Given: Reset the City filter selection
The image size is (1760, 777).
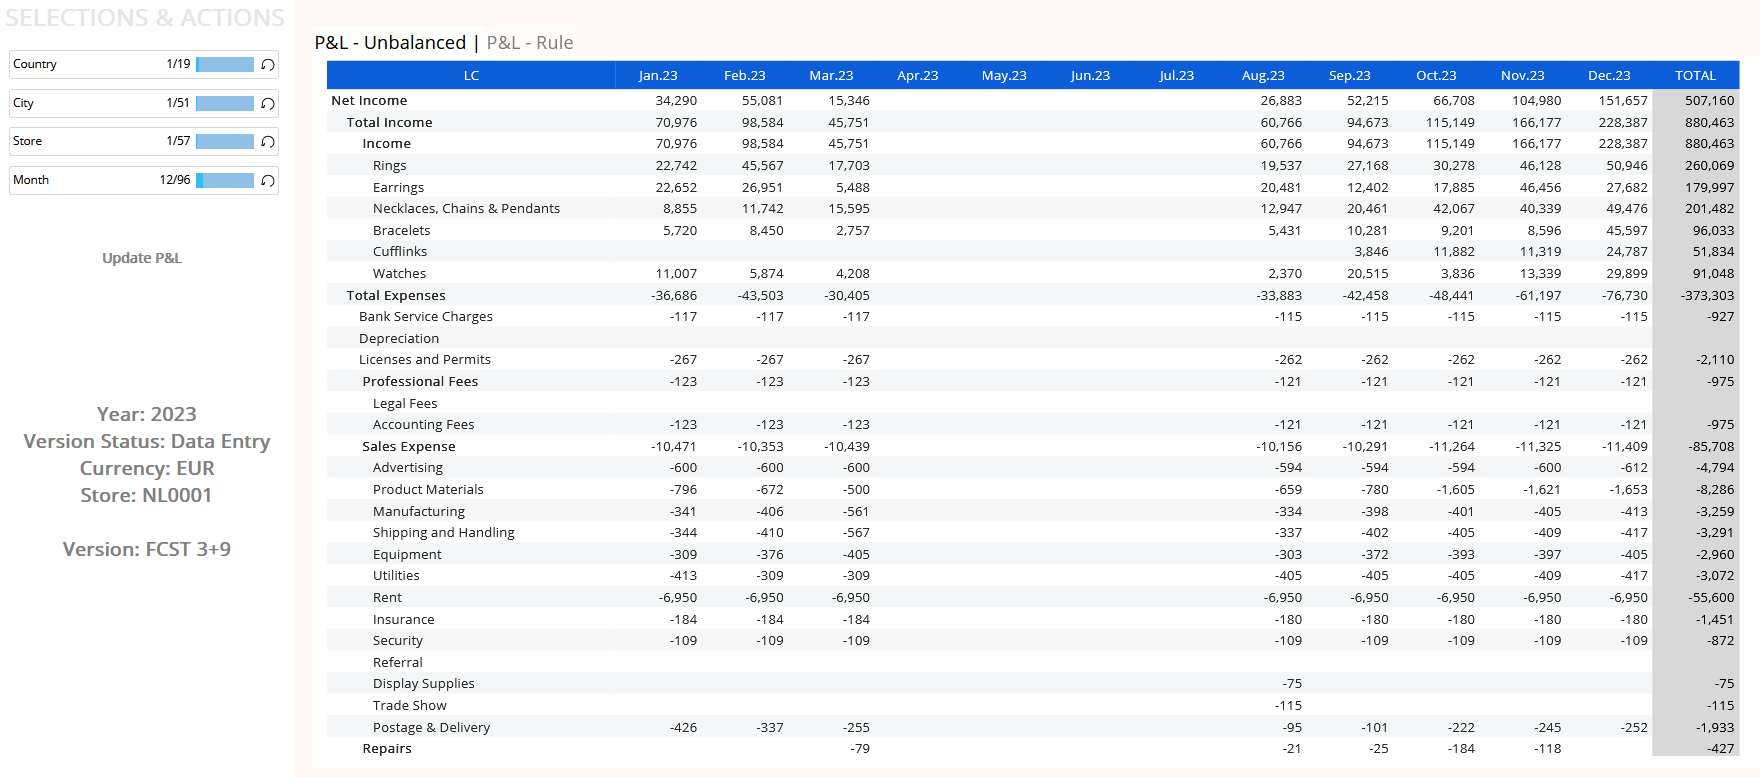Looking at the screenshot, I should [268, 103].
